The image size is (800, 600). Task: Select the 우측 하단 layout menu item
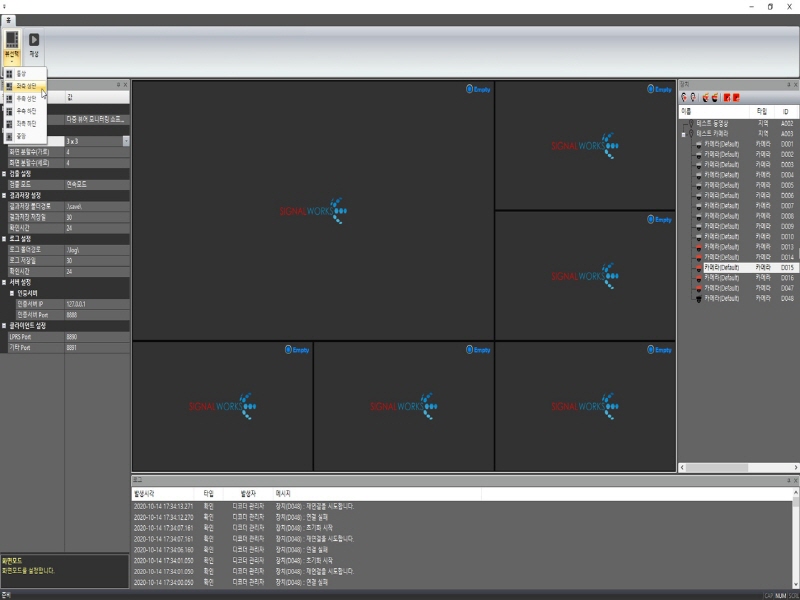pos(24,111)
